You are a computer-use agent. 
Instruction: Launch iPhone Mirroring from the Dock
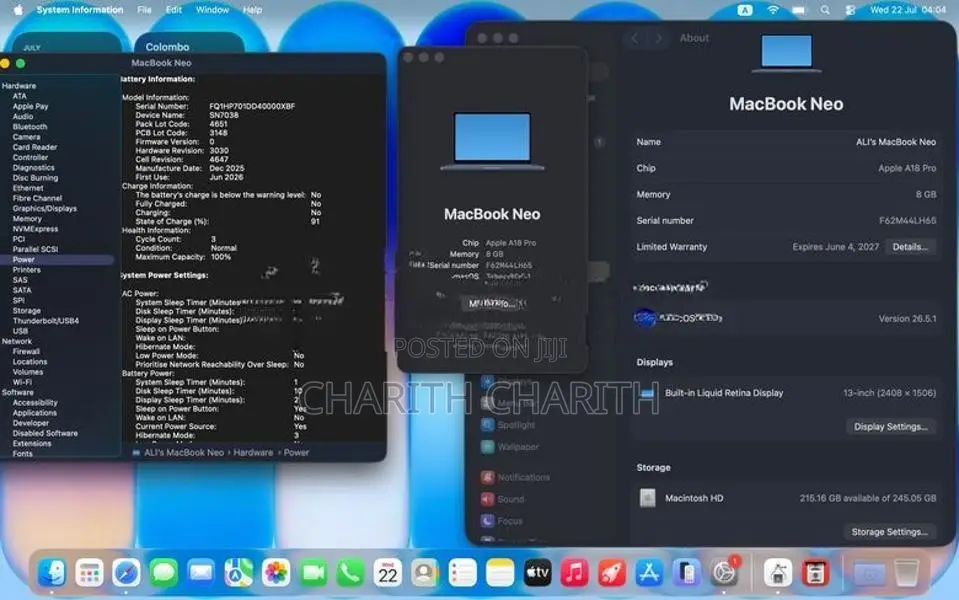(686, 573)
